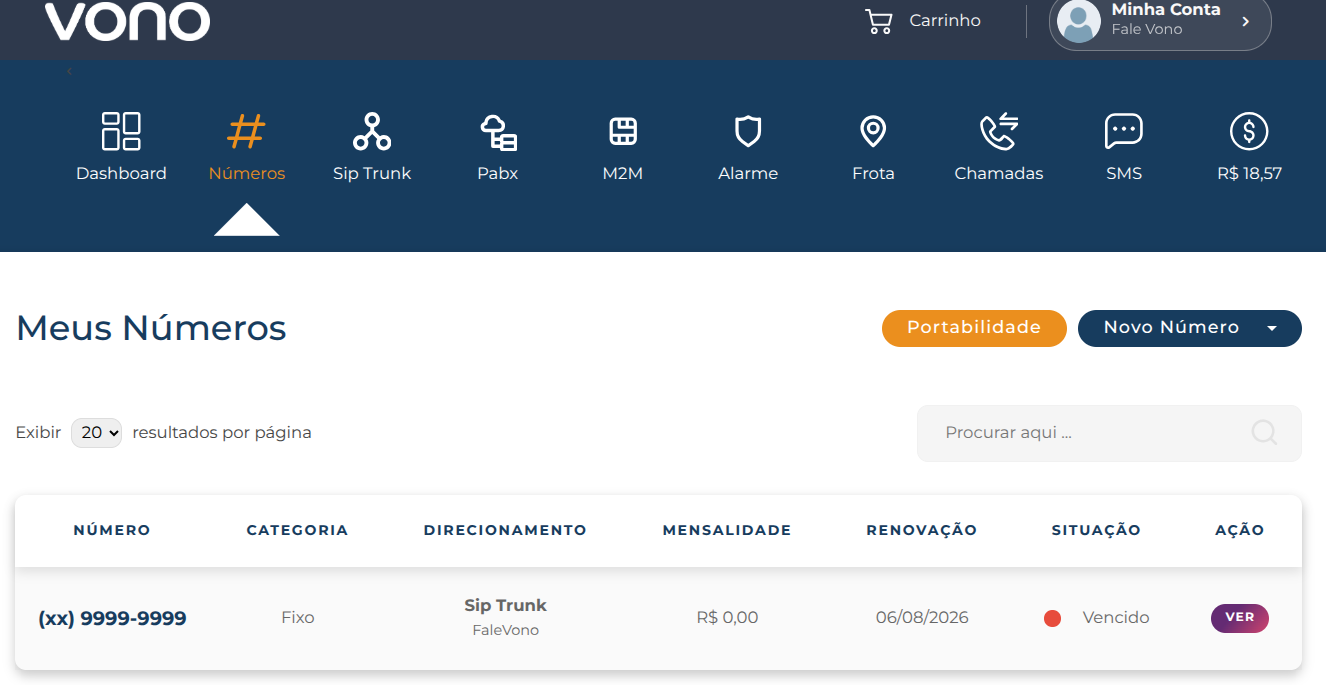Sort by the SITUAÇÃO column header
This screenshot has width=1326, height=685.
pyautogui.click(x=1096, y=530)
